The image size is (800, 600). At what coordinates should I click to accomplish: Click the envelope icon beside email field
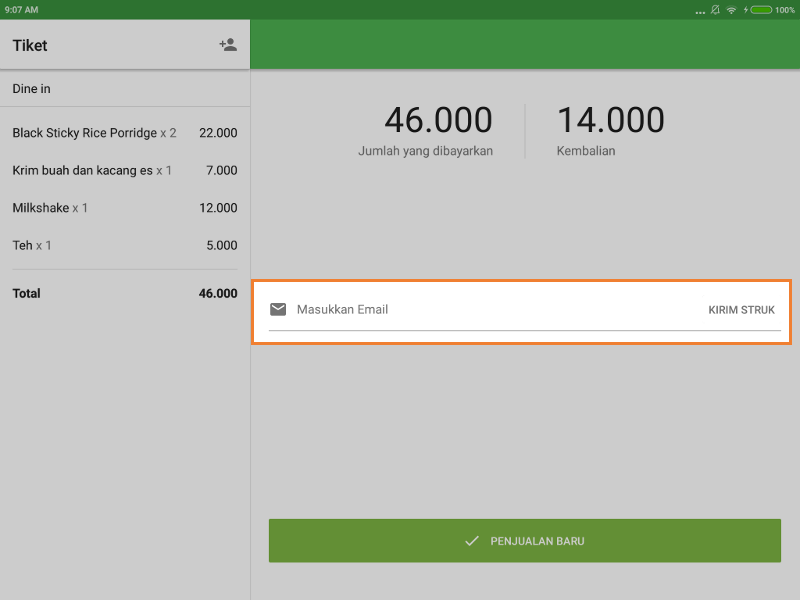pos(278,309)
